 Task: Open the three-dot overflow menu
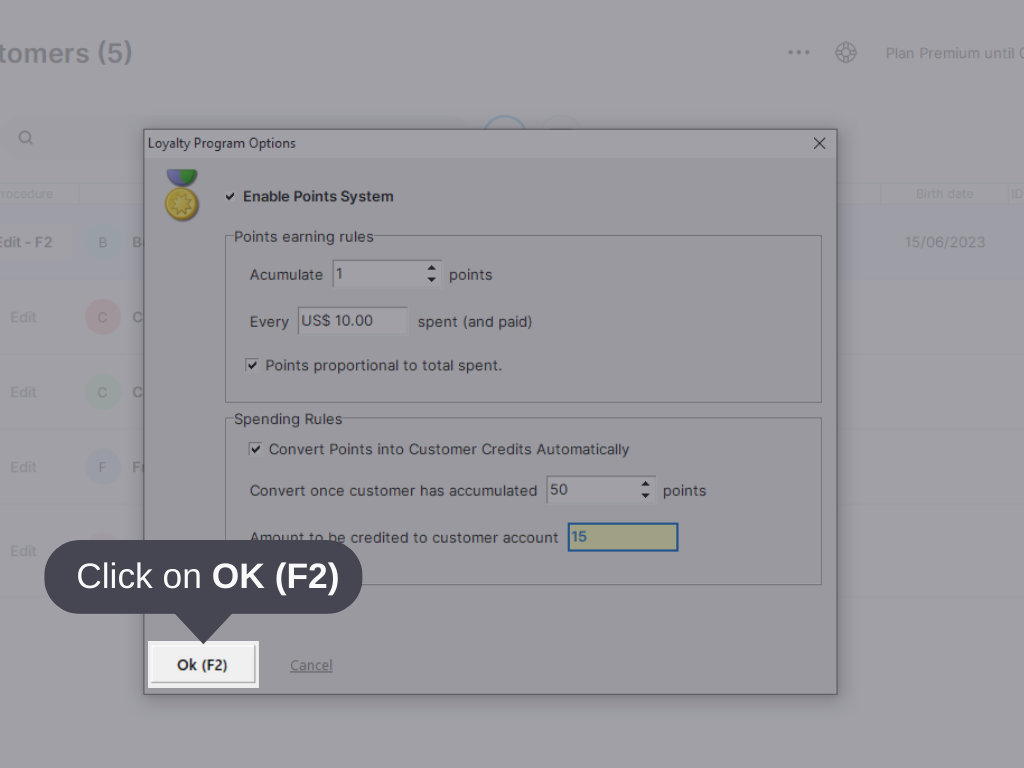coord(798,52)
